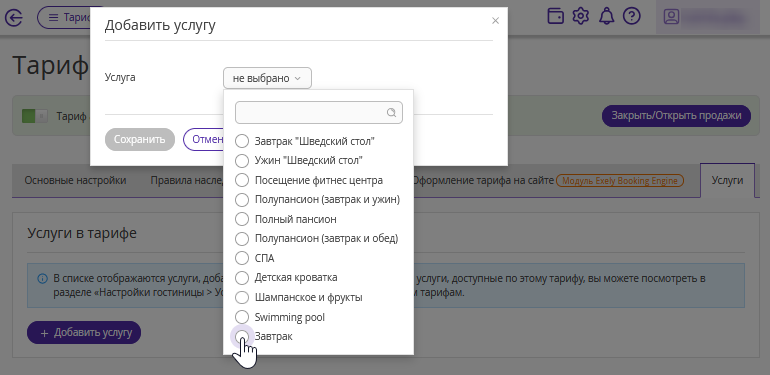Click the Сохранить button
Viewport: 770px width, 375px height.
(x=140, y=139)
